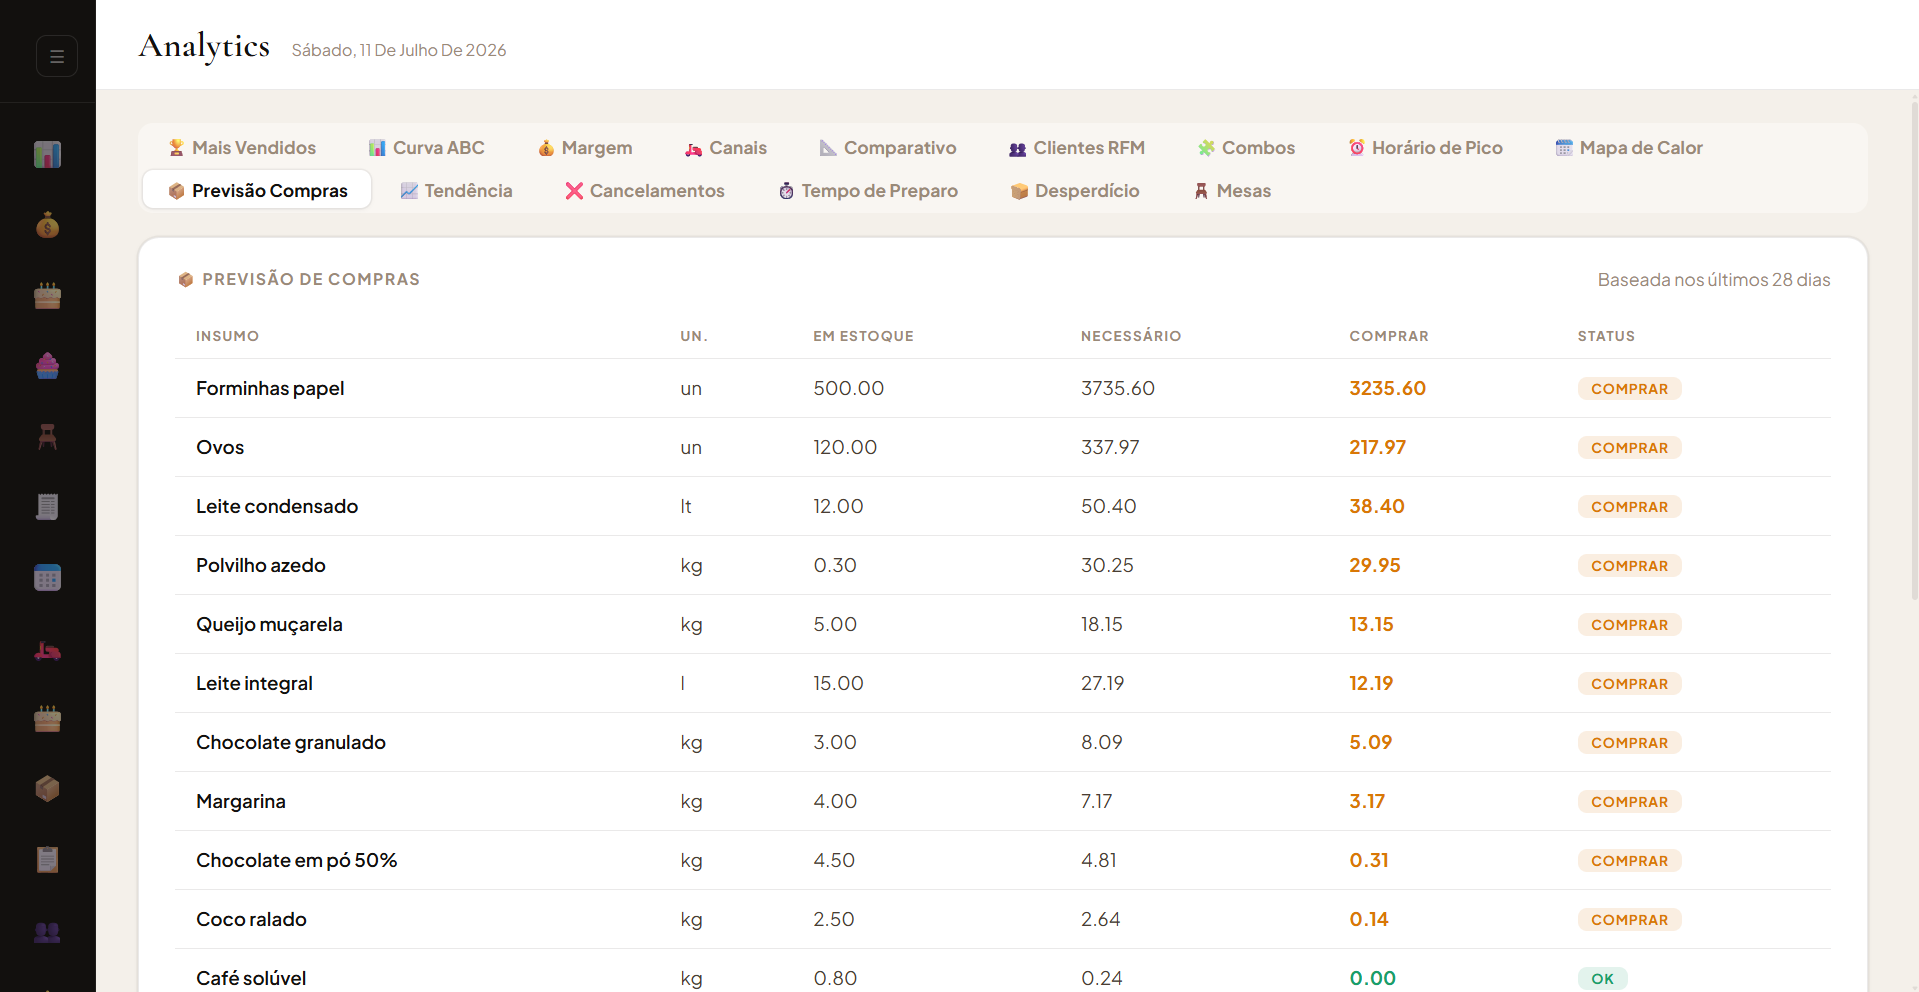Click the trend chart icon of Tendência
Image resolution: width=1919 pixels, height=992 pixels.
(409, 191)
